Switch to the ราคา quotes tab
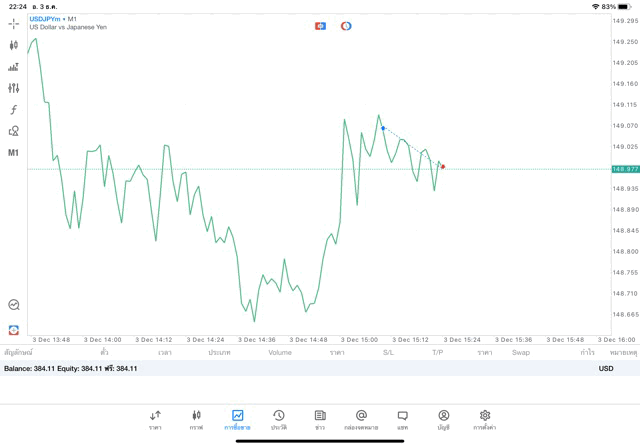Screen dimensions: 640x447 [x=155, y=420]
